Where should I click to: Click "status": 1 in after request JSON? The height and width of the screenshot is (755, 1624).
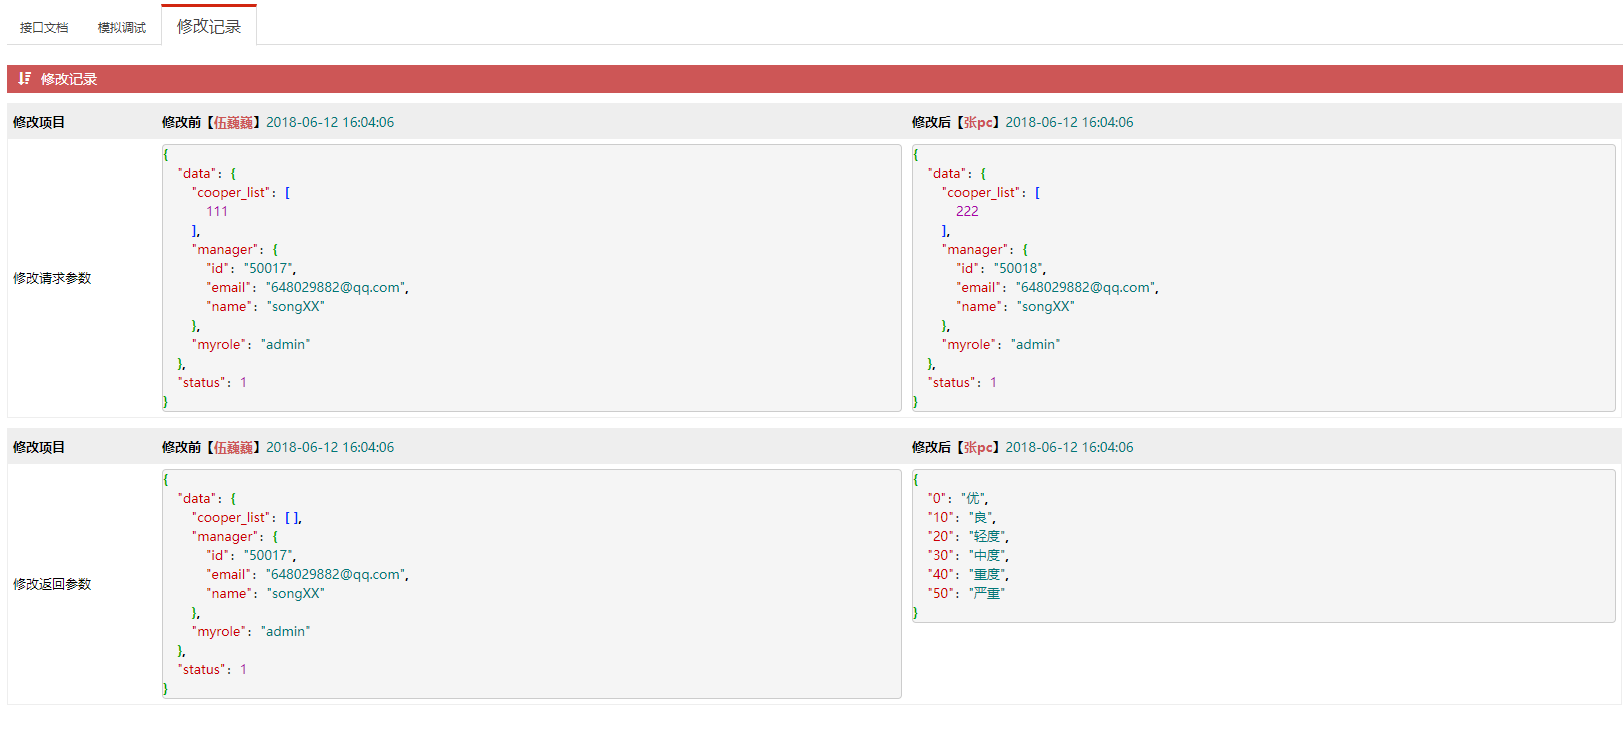pyautogui.click(x=962, y=382)
